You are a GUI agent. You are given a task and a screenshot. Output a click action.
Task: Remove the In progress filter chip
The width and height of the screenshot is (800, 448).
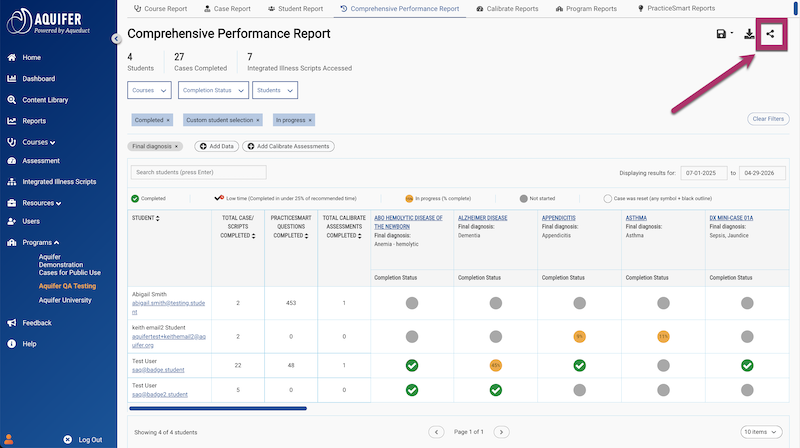(310, 120)
